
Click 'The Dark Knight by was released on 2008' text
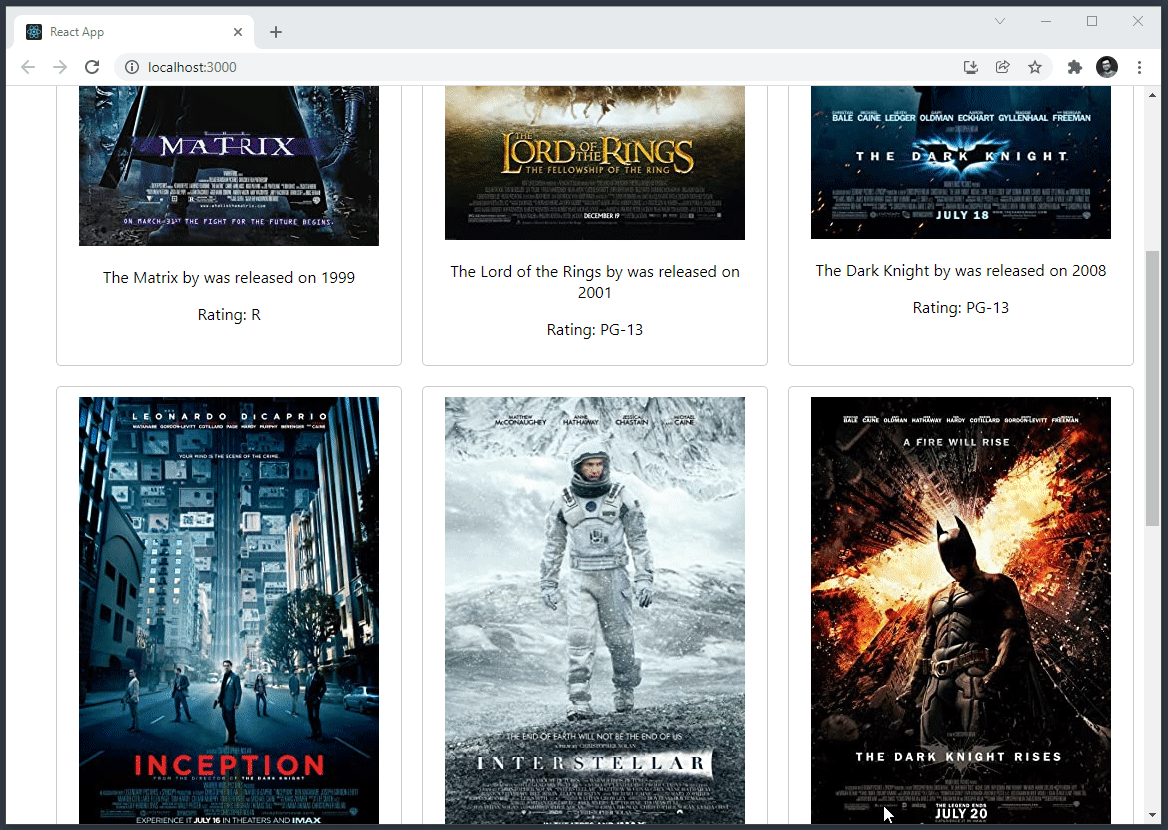point(961,271)
